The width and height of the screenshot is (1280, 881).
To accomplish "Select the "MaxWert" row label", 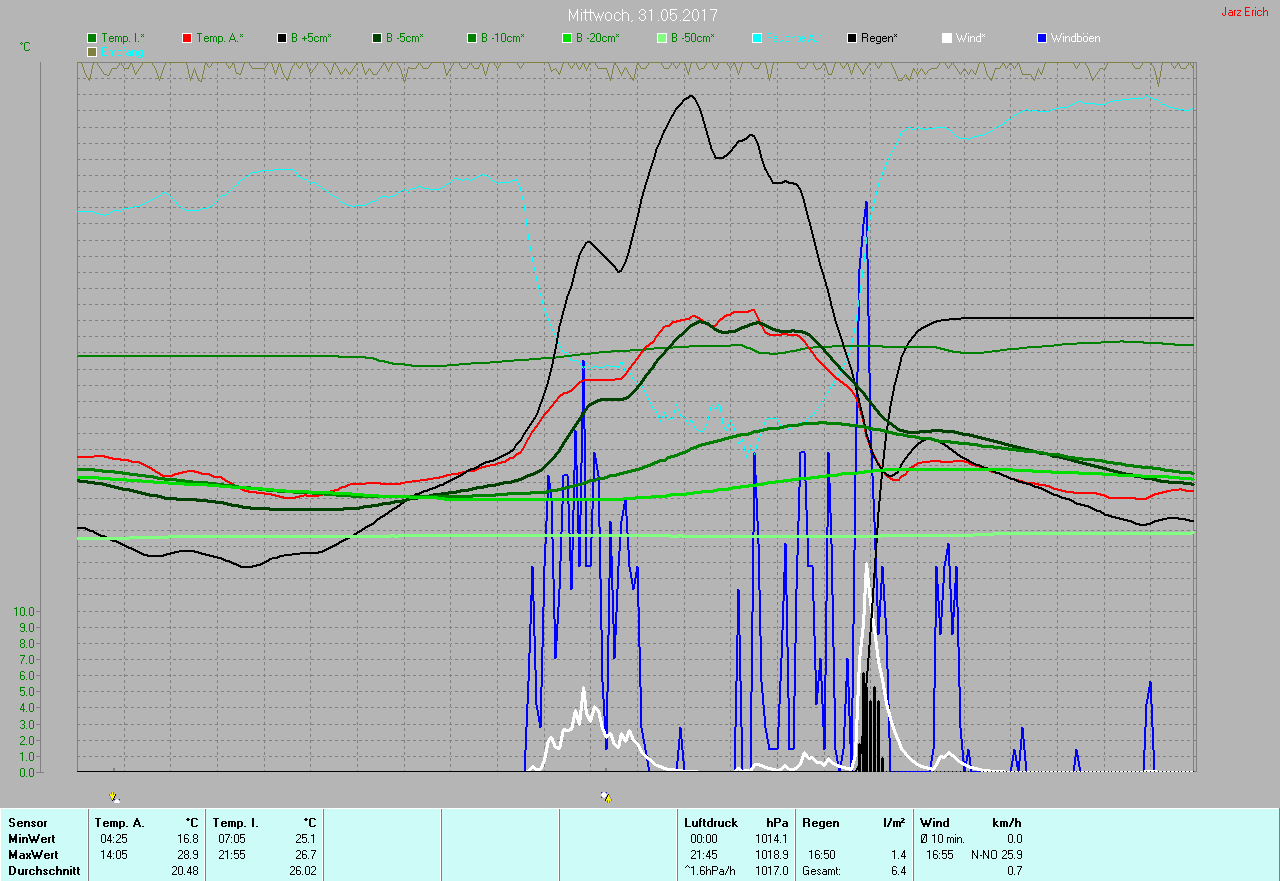I will coord(33,855).
